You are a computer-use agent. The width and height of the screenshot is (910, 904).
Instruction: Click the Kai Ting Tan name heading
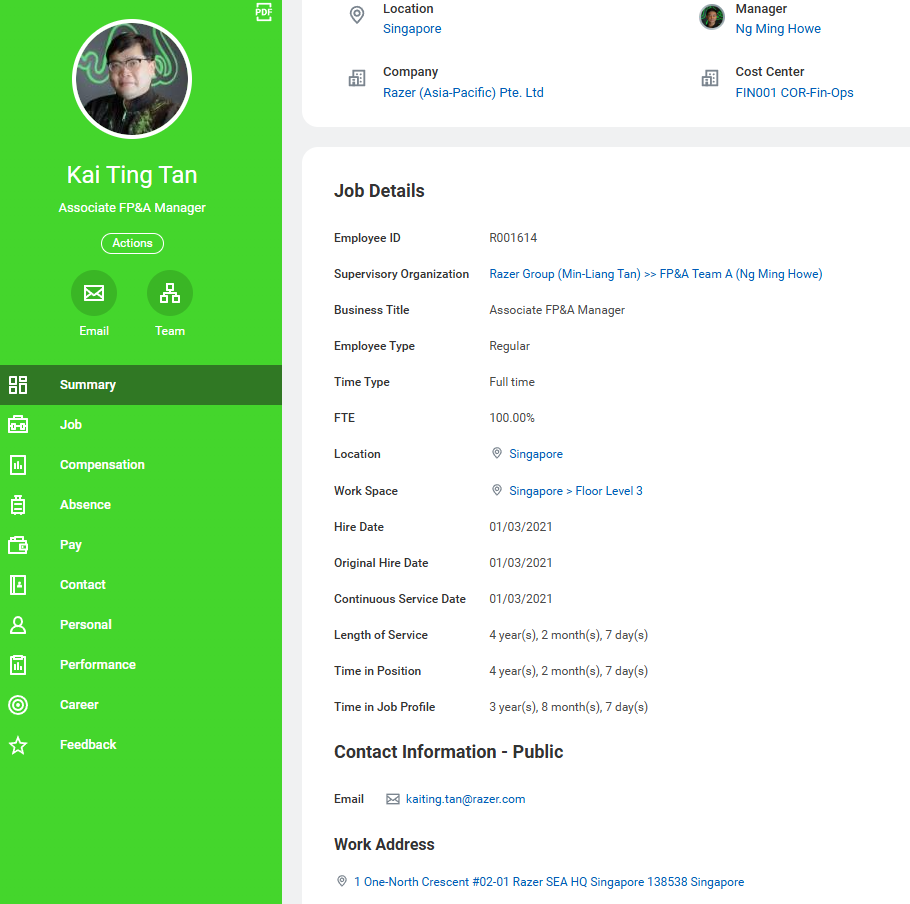(132, 175)
